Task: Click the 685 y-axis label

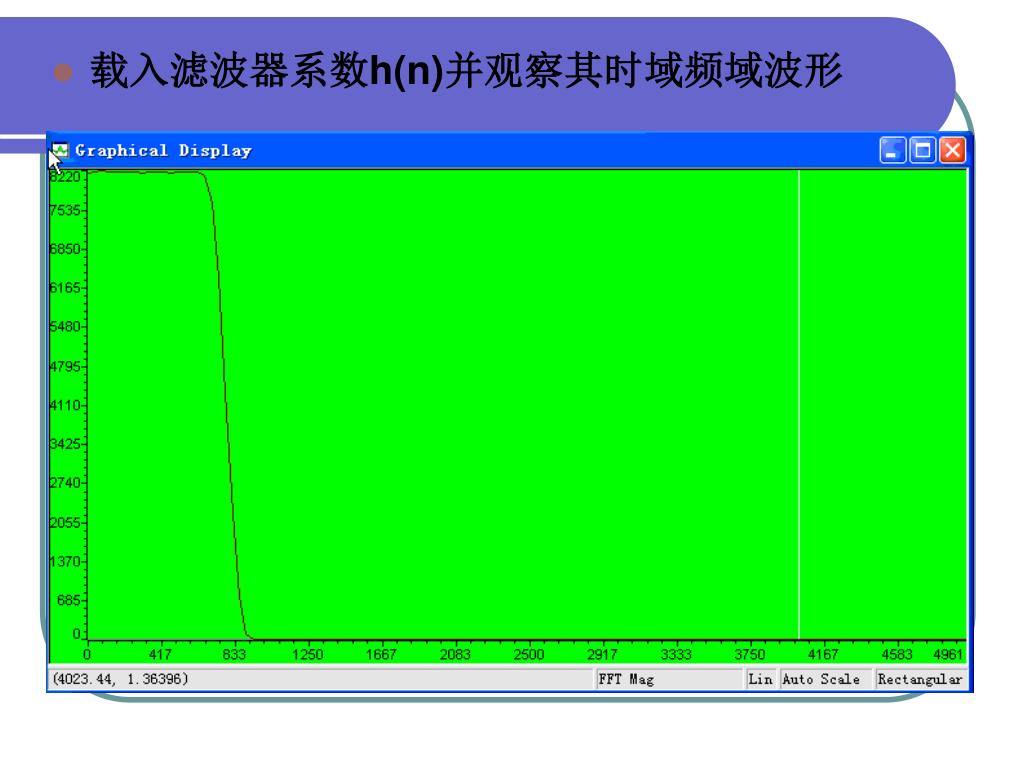Action: (69, 600)
